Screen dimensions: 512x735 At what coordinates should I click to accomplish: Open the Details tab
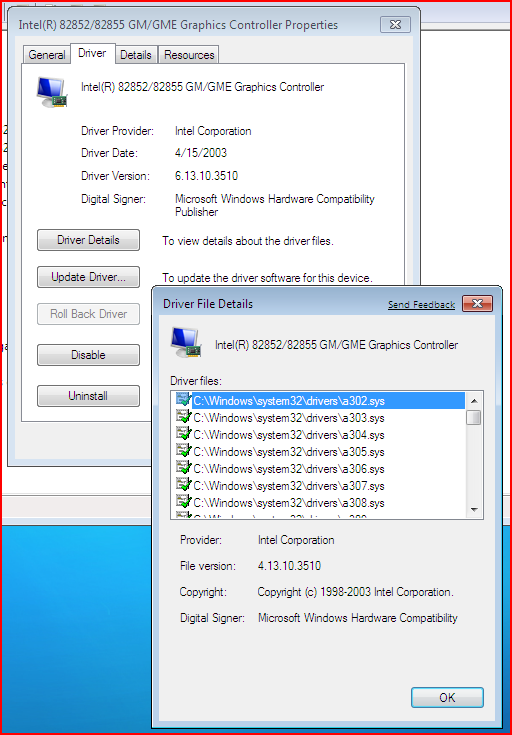tap(136, 55)
